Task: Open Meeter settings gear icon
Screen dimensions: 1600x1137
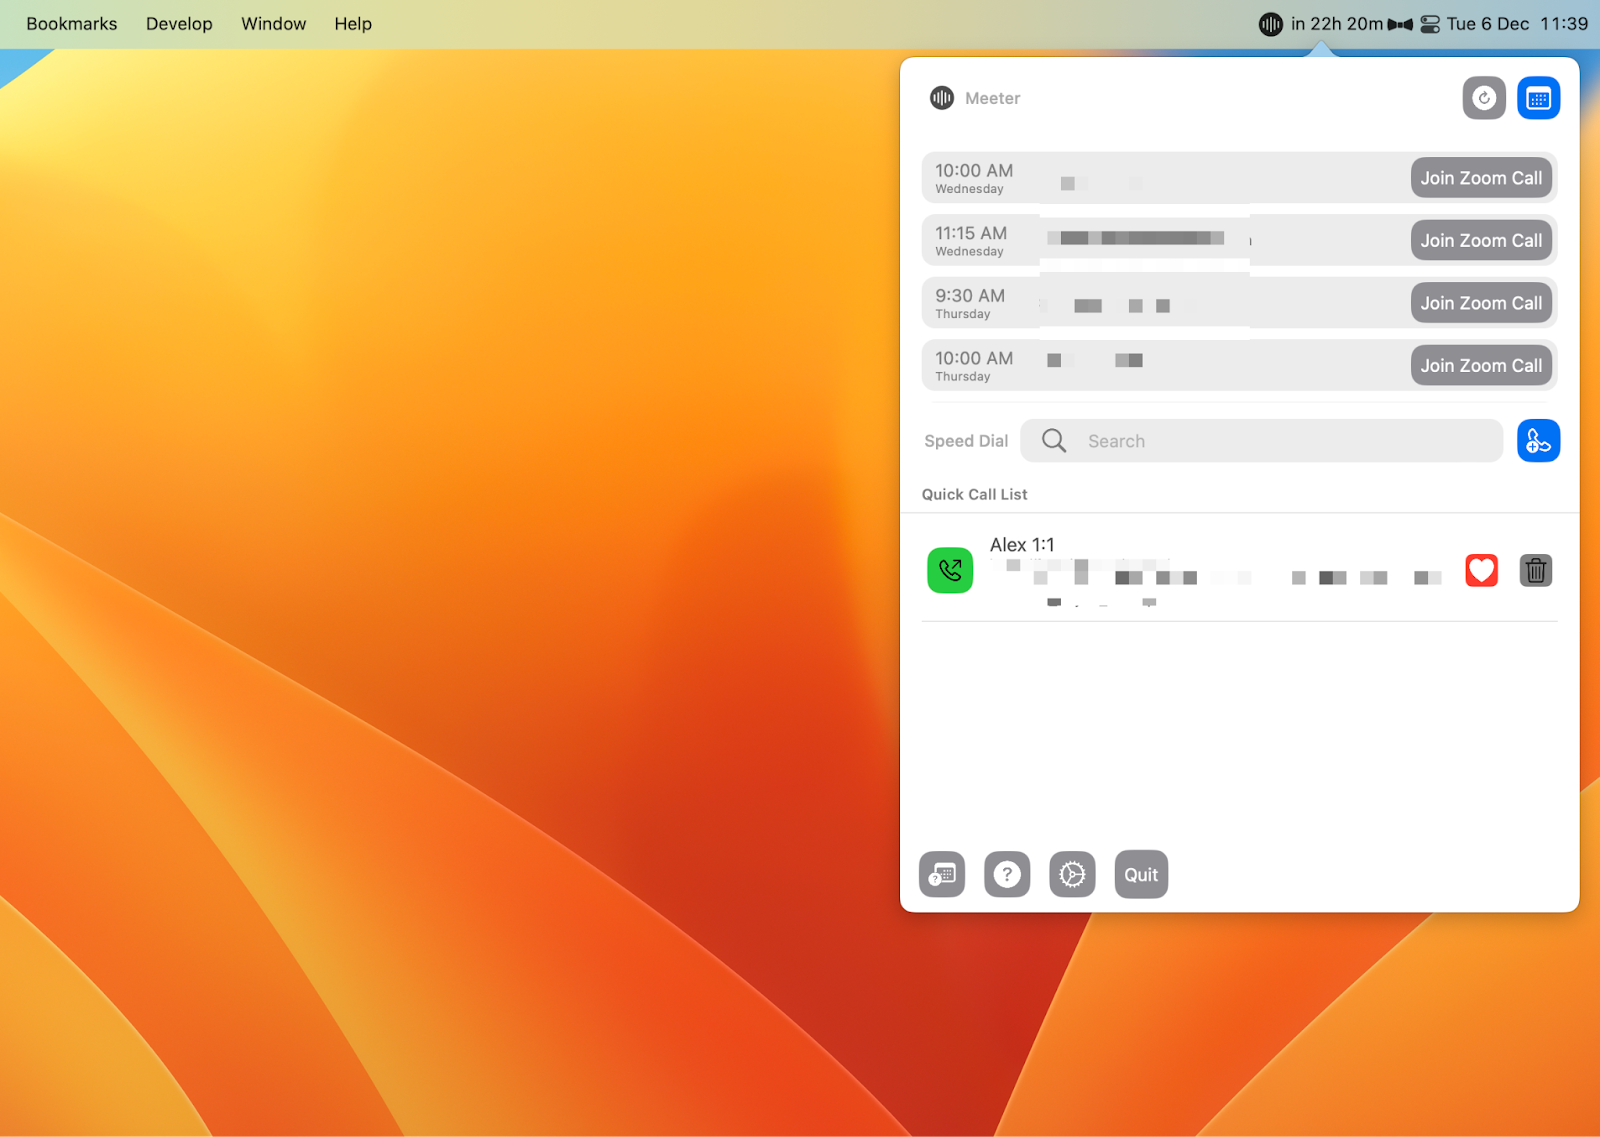Action: click(1072, 875)
